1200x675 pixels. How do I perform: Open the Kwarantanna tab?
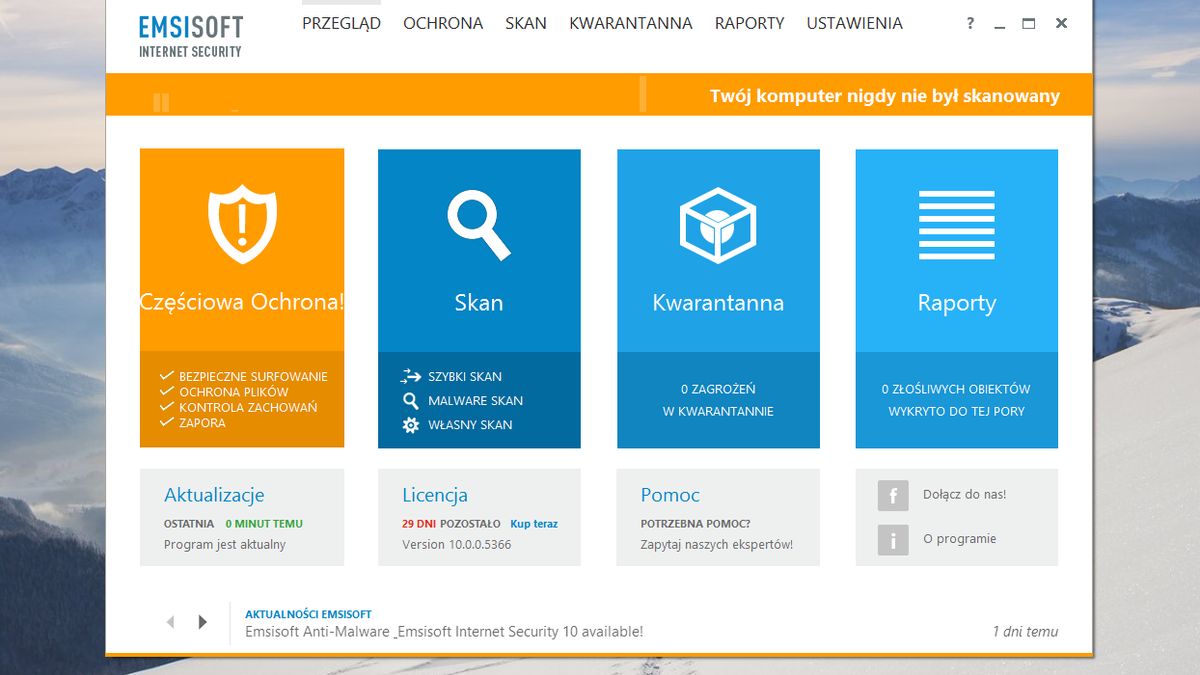click(631, 23)
